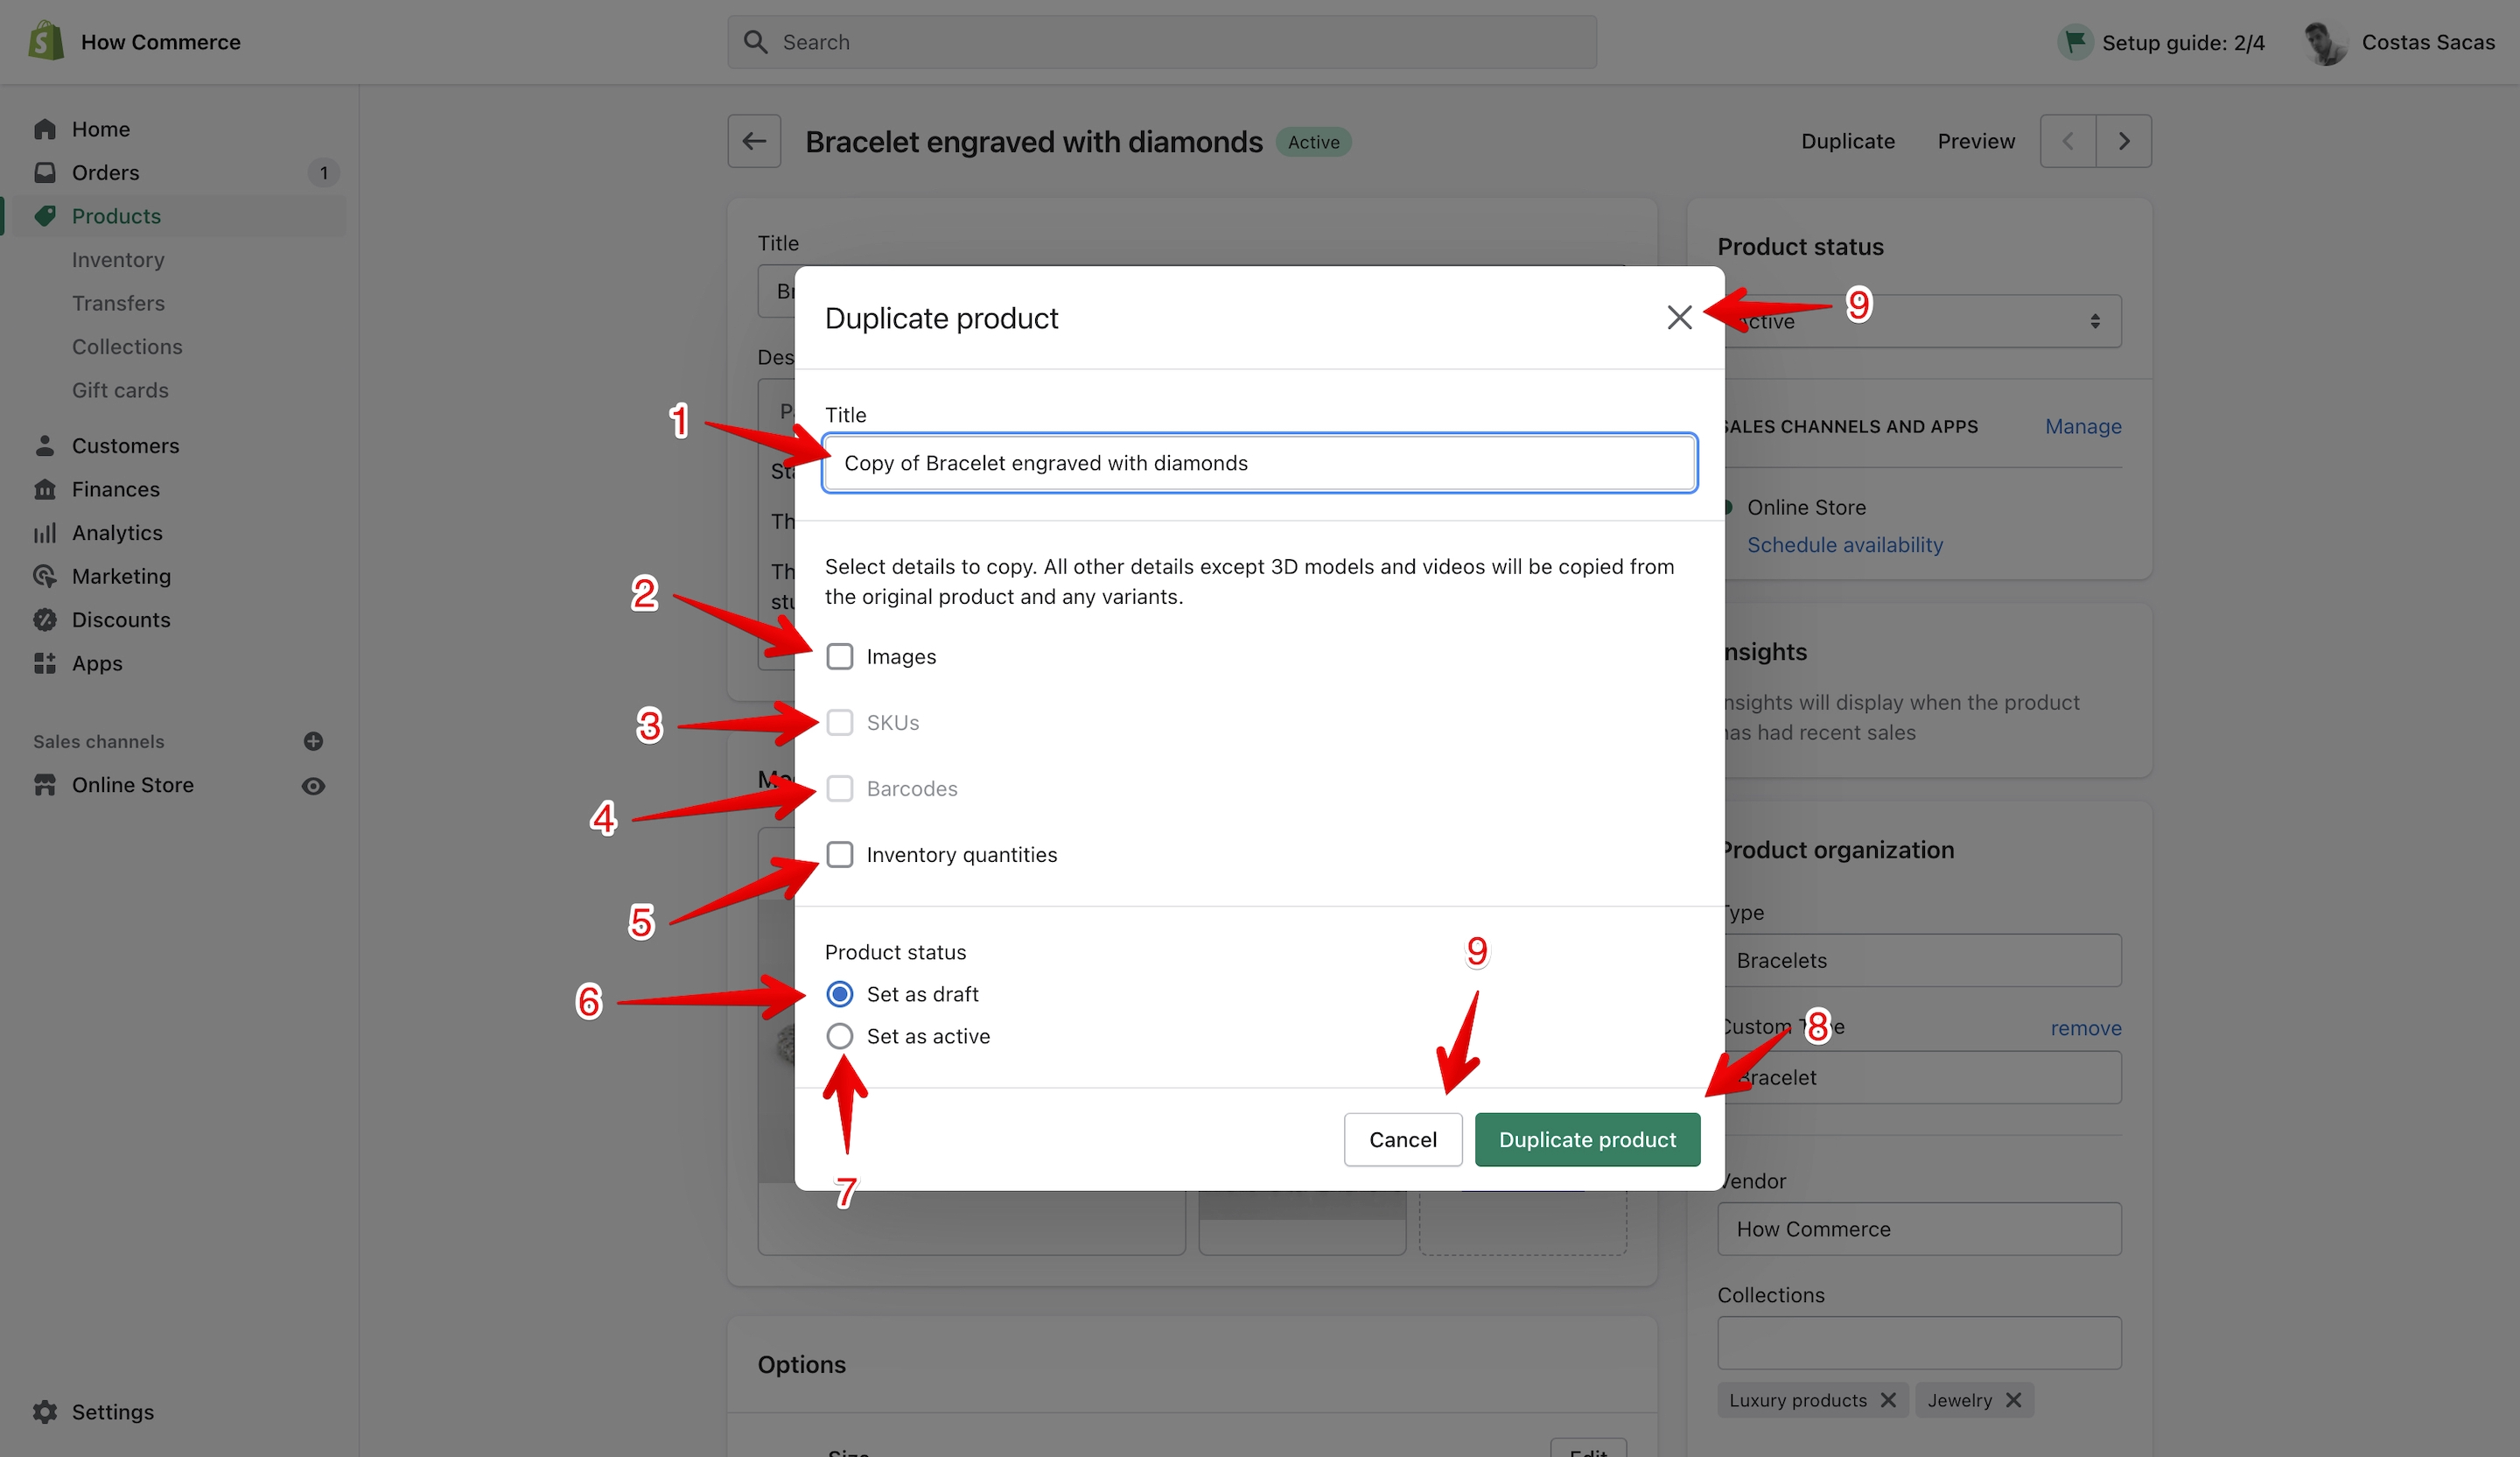Click the Cancel button
This screenshot has height=1457, width=2520.
[x=1403, y=1139]
